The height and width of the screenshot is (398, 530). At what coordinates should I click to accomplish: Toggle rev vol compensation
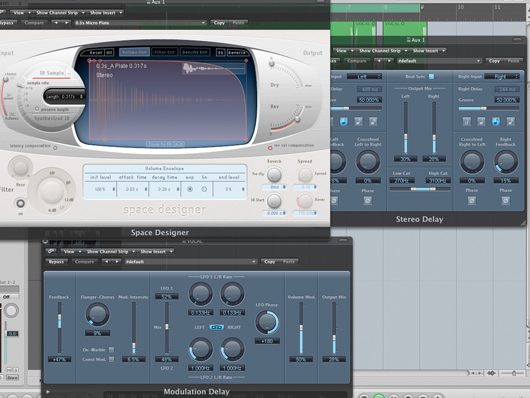[270, 148]
